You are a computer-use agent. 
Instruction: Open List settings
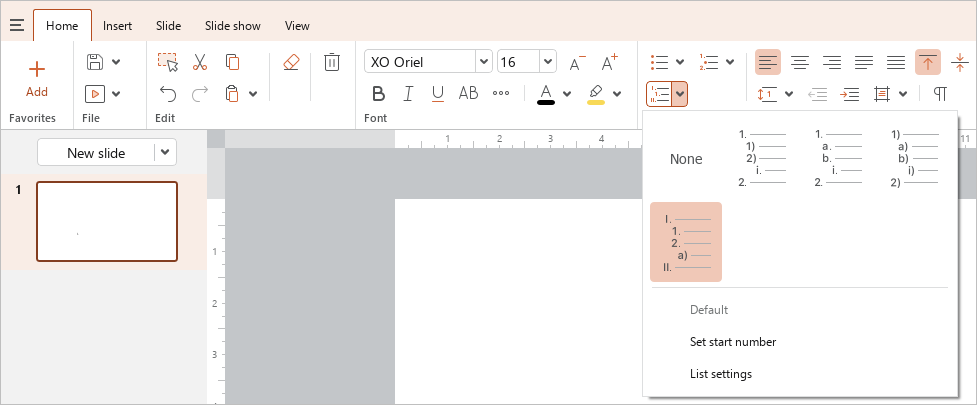tap(721, 374)
